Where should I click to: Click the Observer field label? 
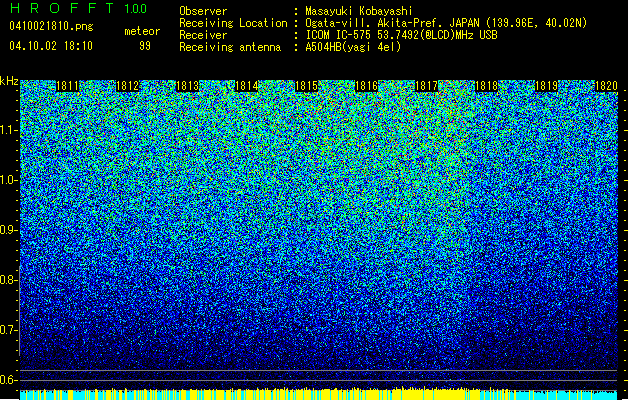pos(203,11)
